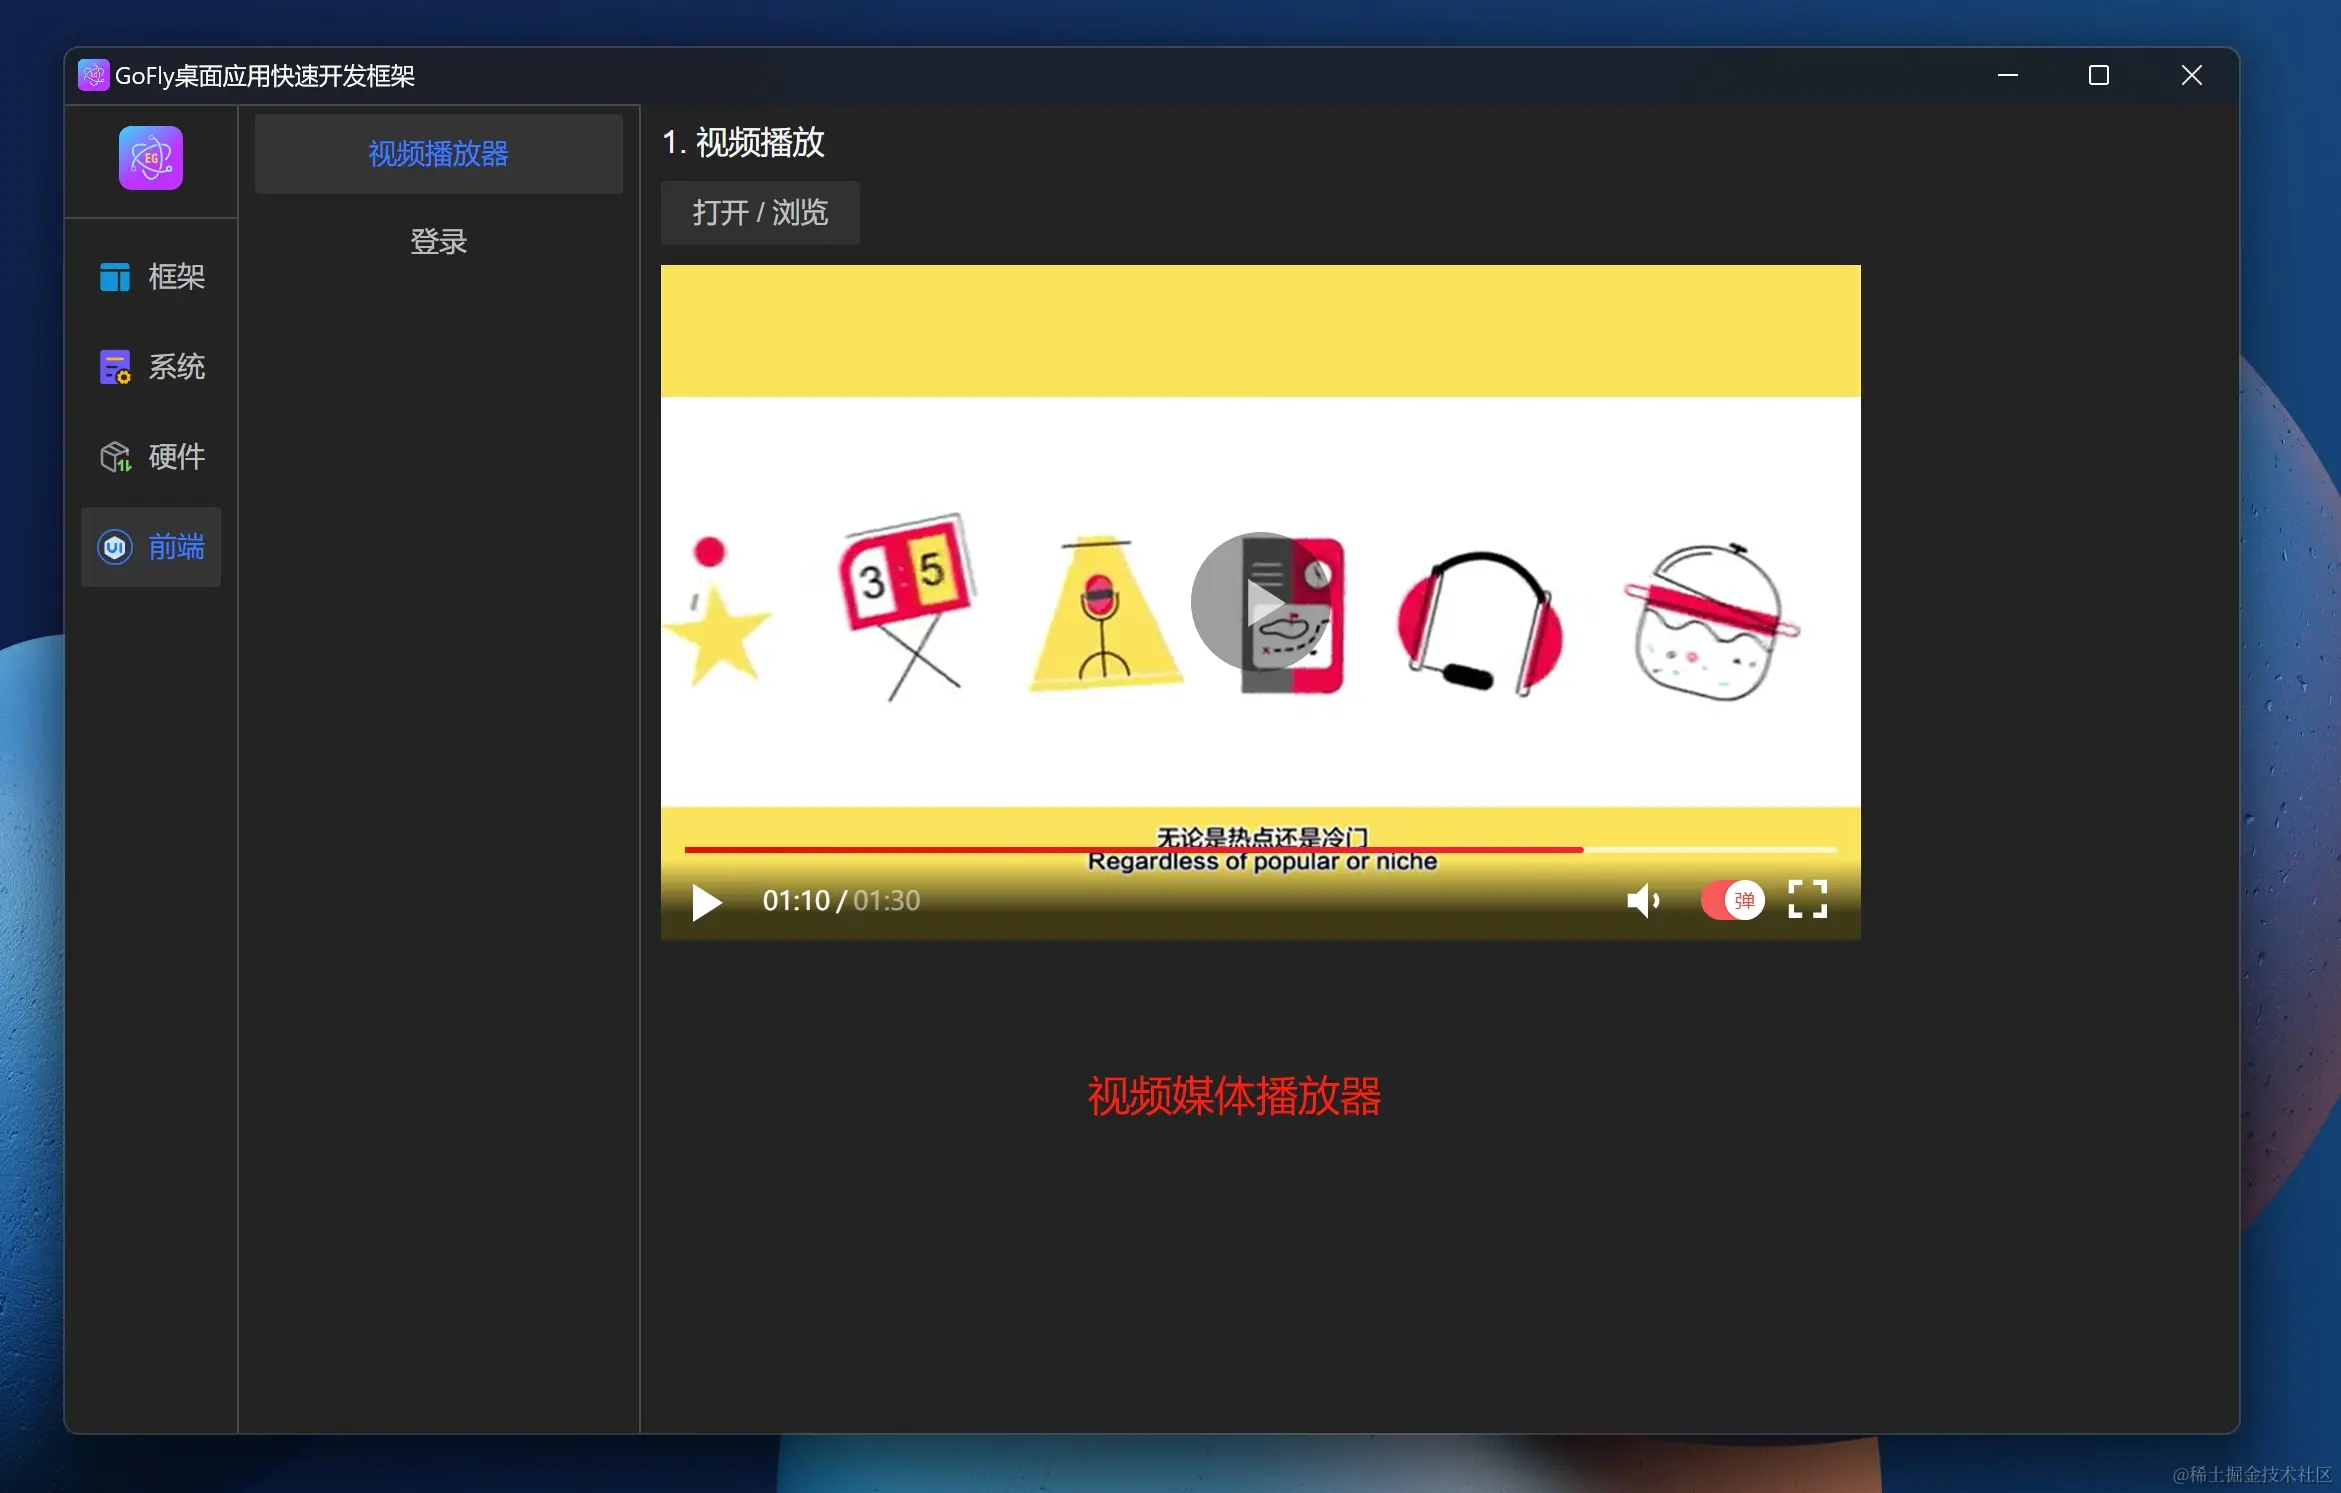Screen dimensions: 2341x1493
Task: Click the GoFly logo in sidebar
Action: click(151, 158)
